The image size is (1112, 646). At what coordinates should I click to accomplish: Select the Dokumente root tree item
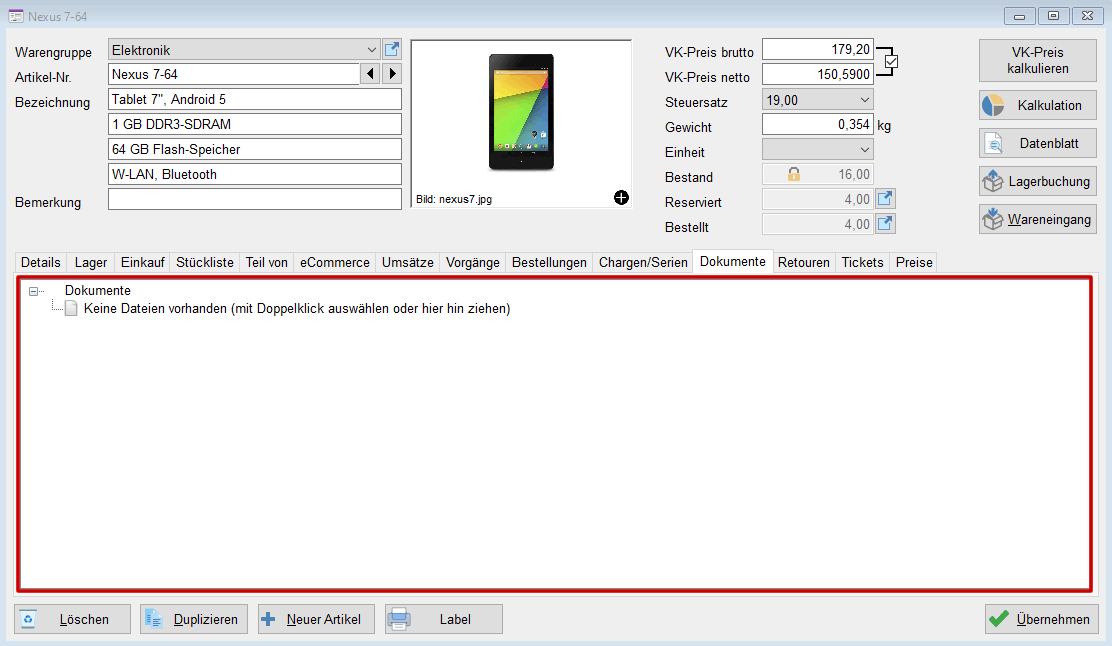tap(98, 291)
